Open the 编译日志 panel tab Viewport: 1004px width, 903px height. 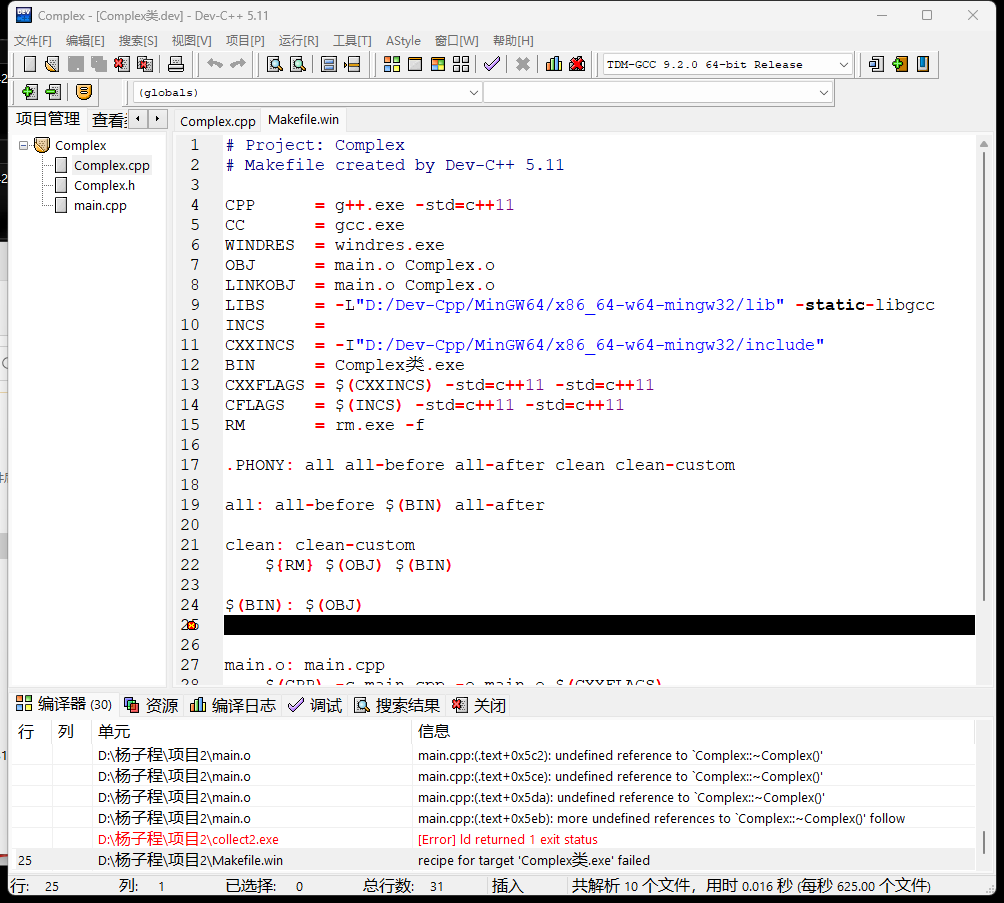point(233,705)
